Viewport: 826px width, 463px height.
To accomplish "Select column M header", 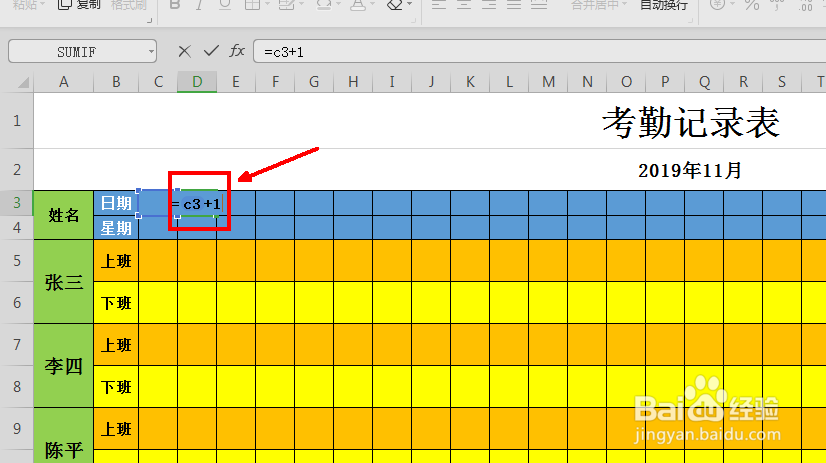I will (548, 82).
